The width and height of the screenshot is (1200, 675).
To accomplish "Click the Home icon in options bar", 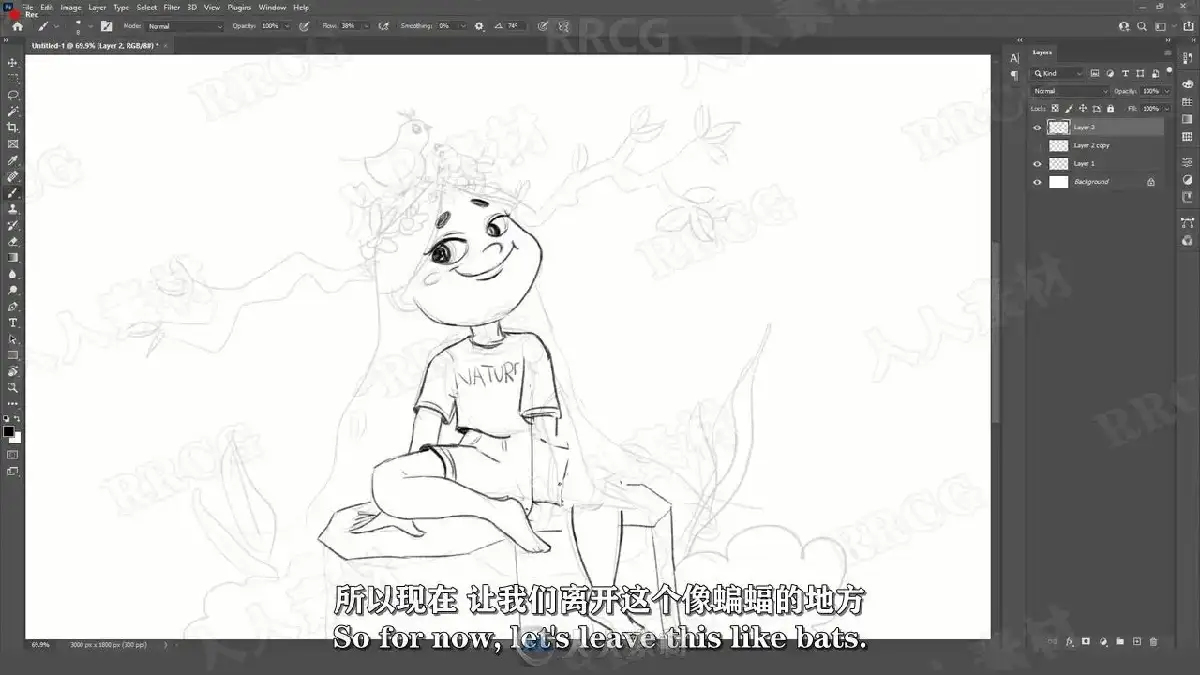I will [x=16, y=26].
